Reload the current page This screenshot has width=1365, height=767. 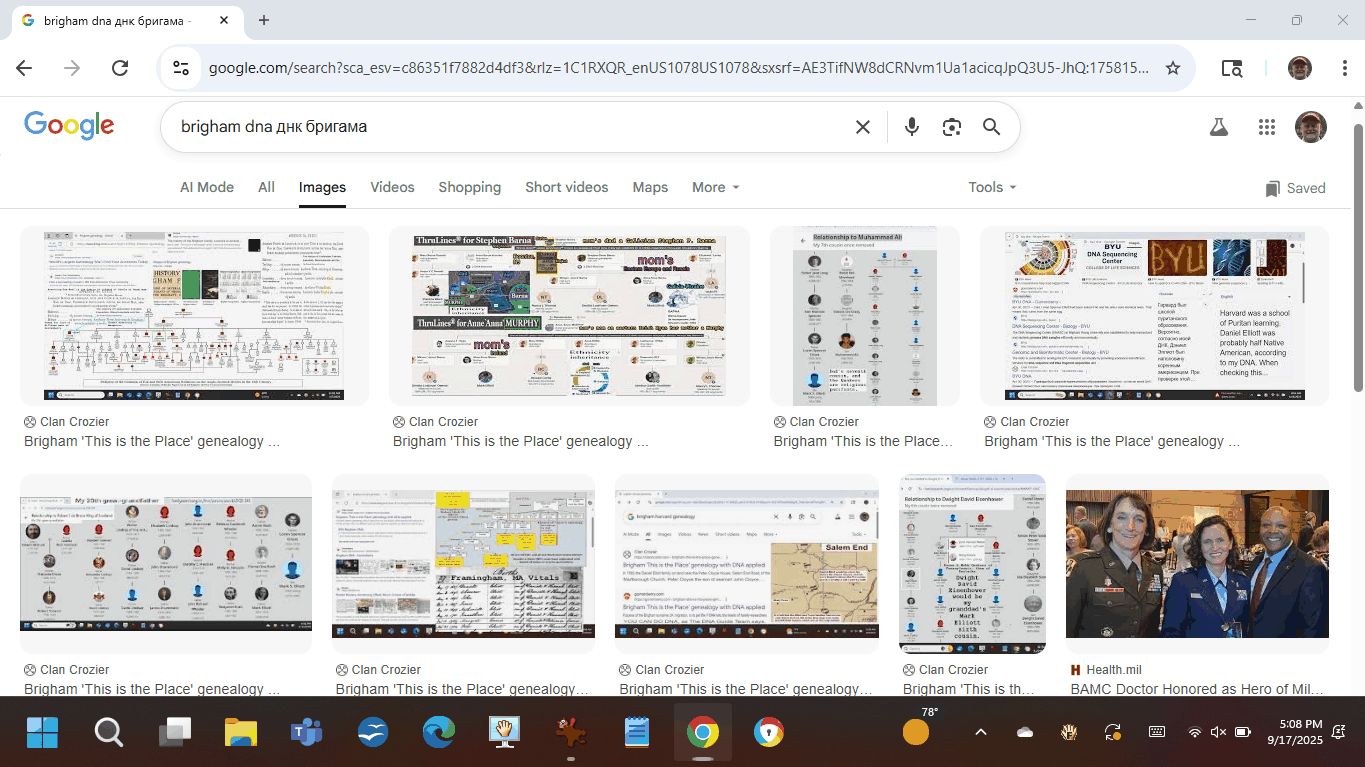[x=120, y=68]
